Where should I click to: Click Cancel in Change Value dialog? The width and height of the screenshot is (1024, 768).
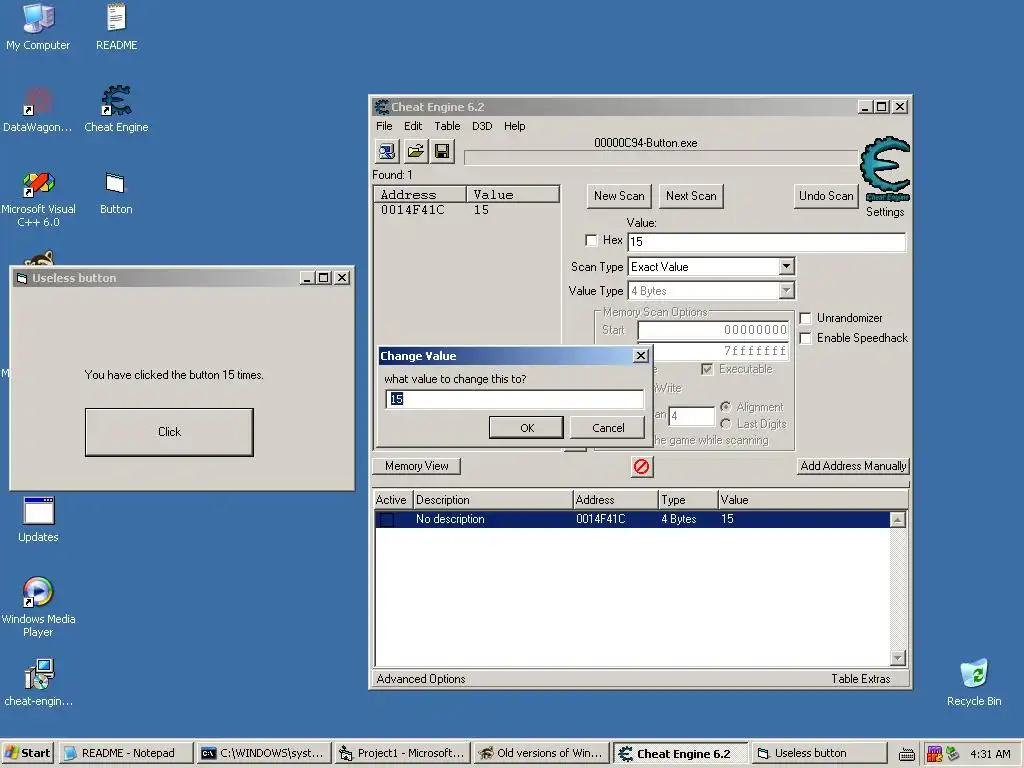click(608, 428)
